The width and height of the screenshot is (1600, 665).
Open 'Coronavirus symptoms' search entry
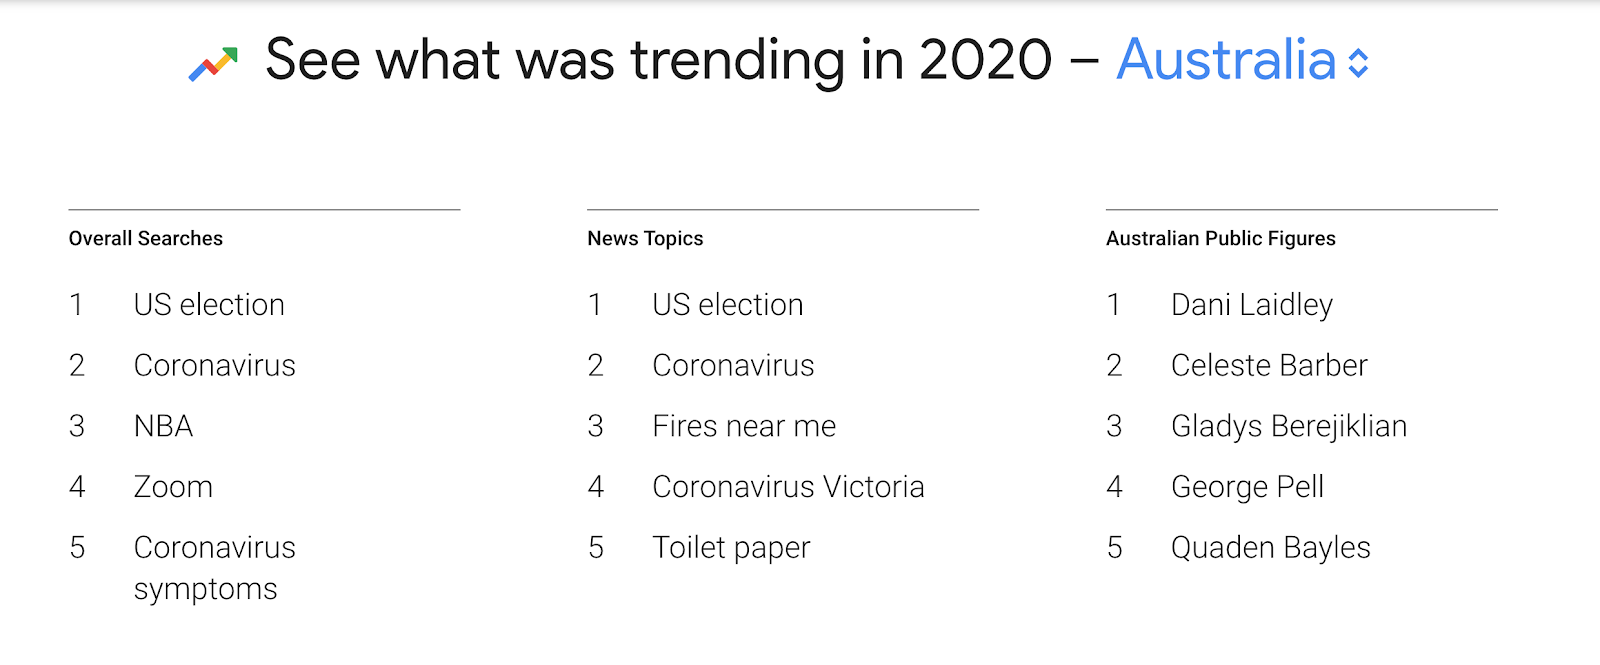(x=214, y=568)
